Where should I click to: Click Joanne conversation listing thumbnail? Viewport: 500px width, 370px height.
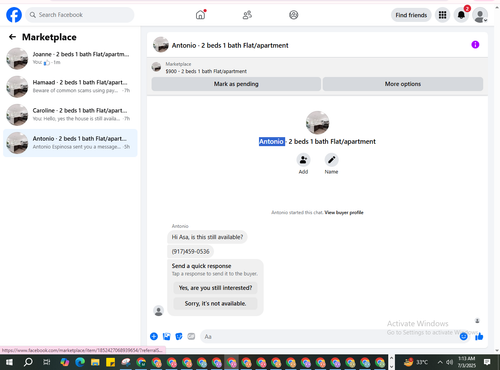(x=17, y=58)
